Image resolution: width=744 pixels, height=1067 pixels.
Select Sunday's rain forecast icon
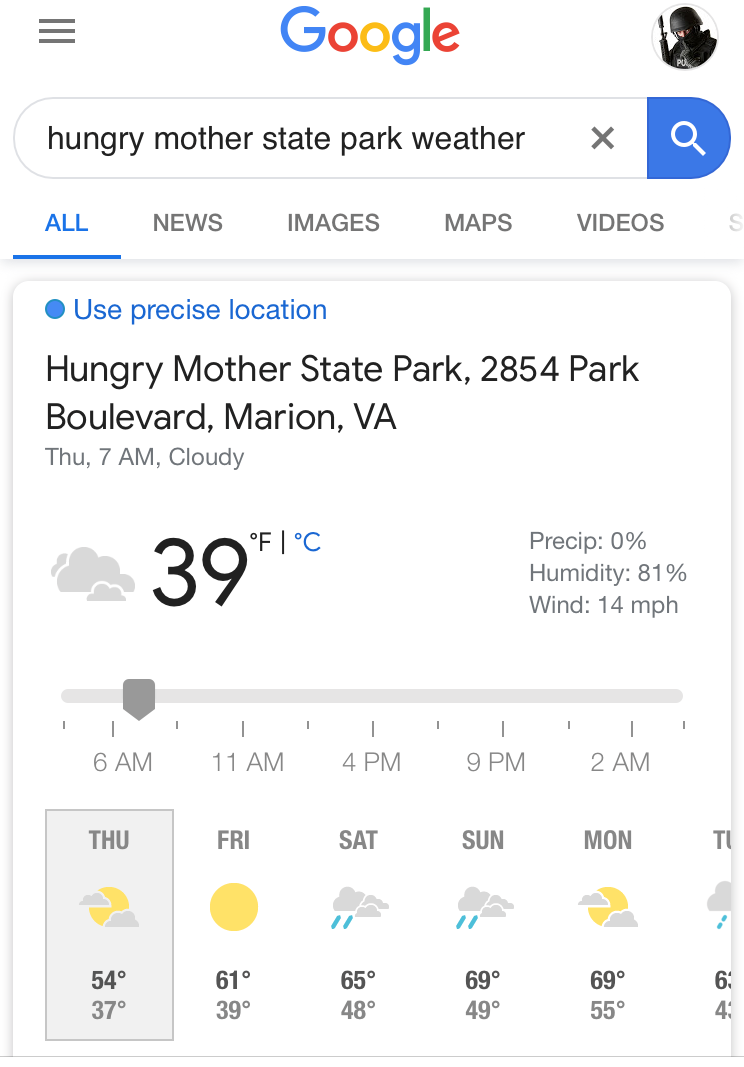(483, 908)
